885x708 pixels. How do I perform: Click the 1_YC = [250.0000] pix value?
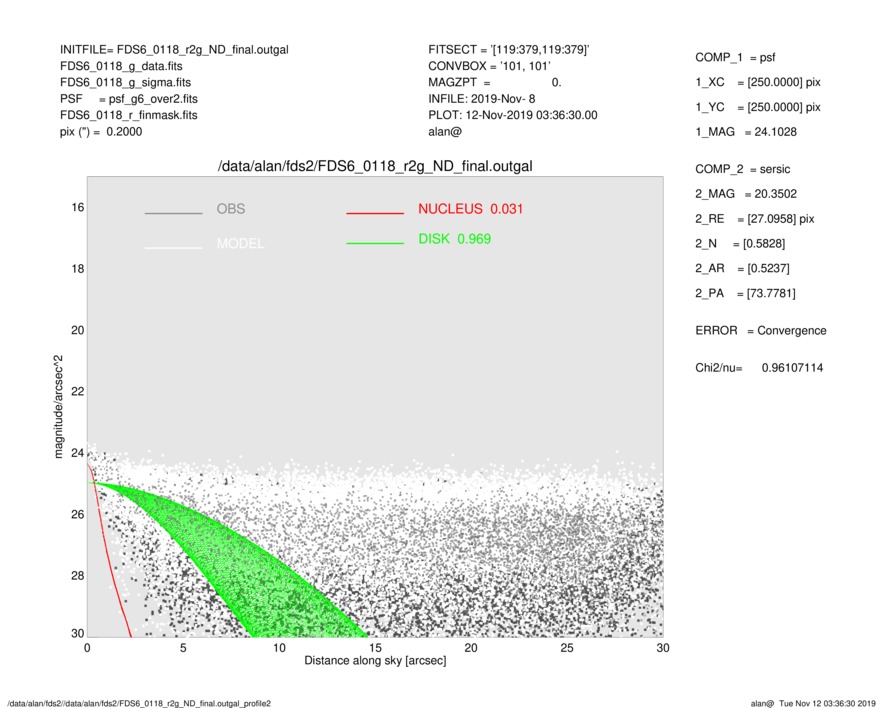pos(758,107)
